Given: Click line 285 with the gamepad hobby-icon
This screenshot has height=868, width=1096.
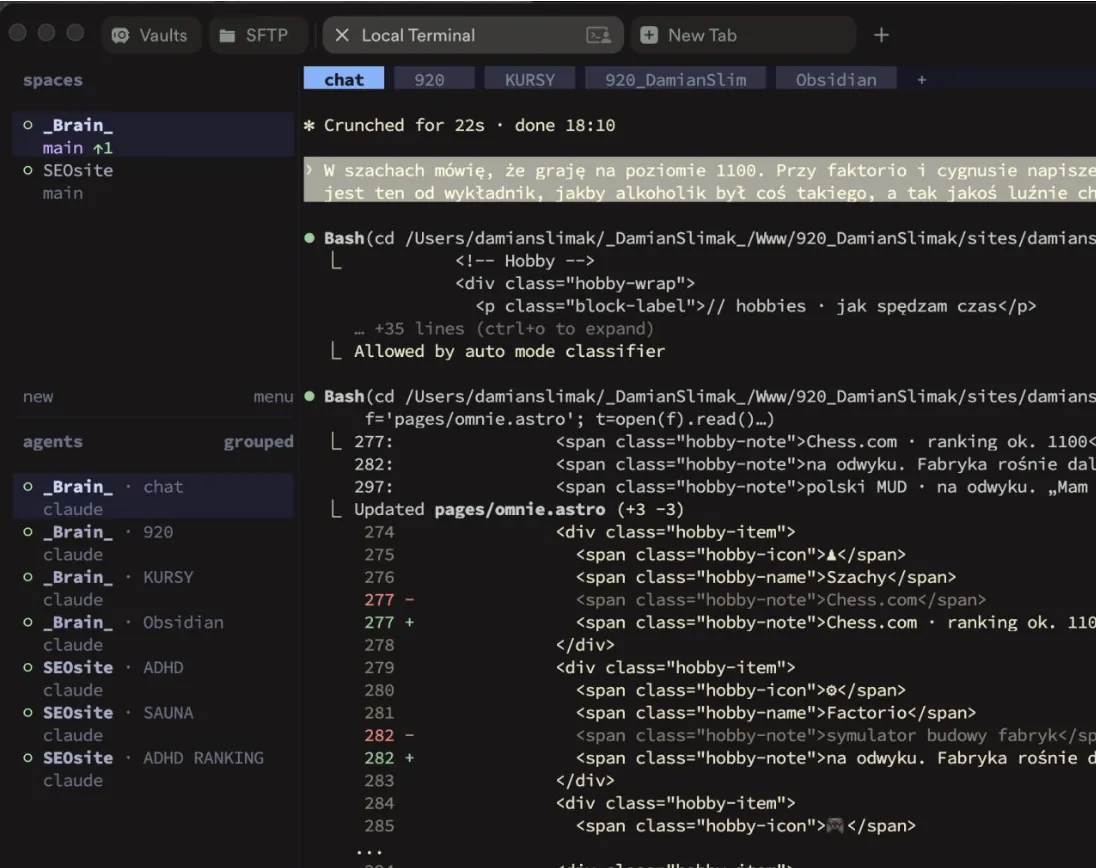Looking at the screenshot, I should (640, 826).
